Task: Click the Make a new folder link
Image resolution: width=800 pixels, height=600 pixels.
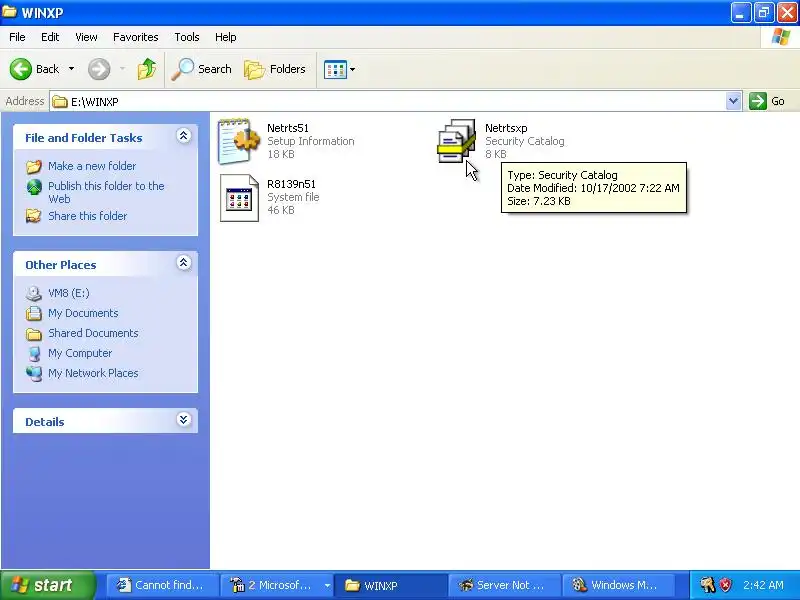Action: (x=92, y=166)
